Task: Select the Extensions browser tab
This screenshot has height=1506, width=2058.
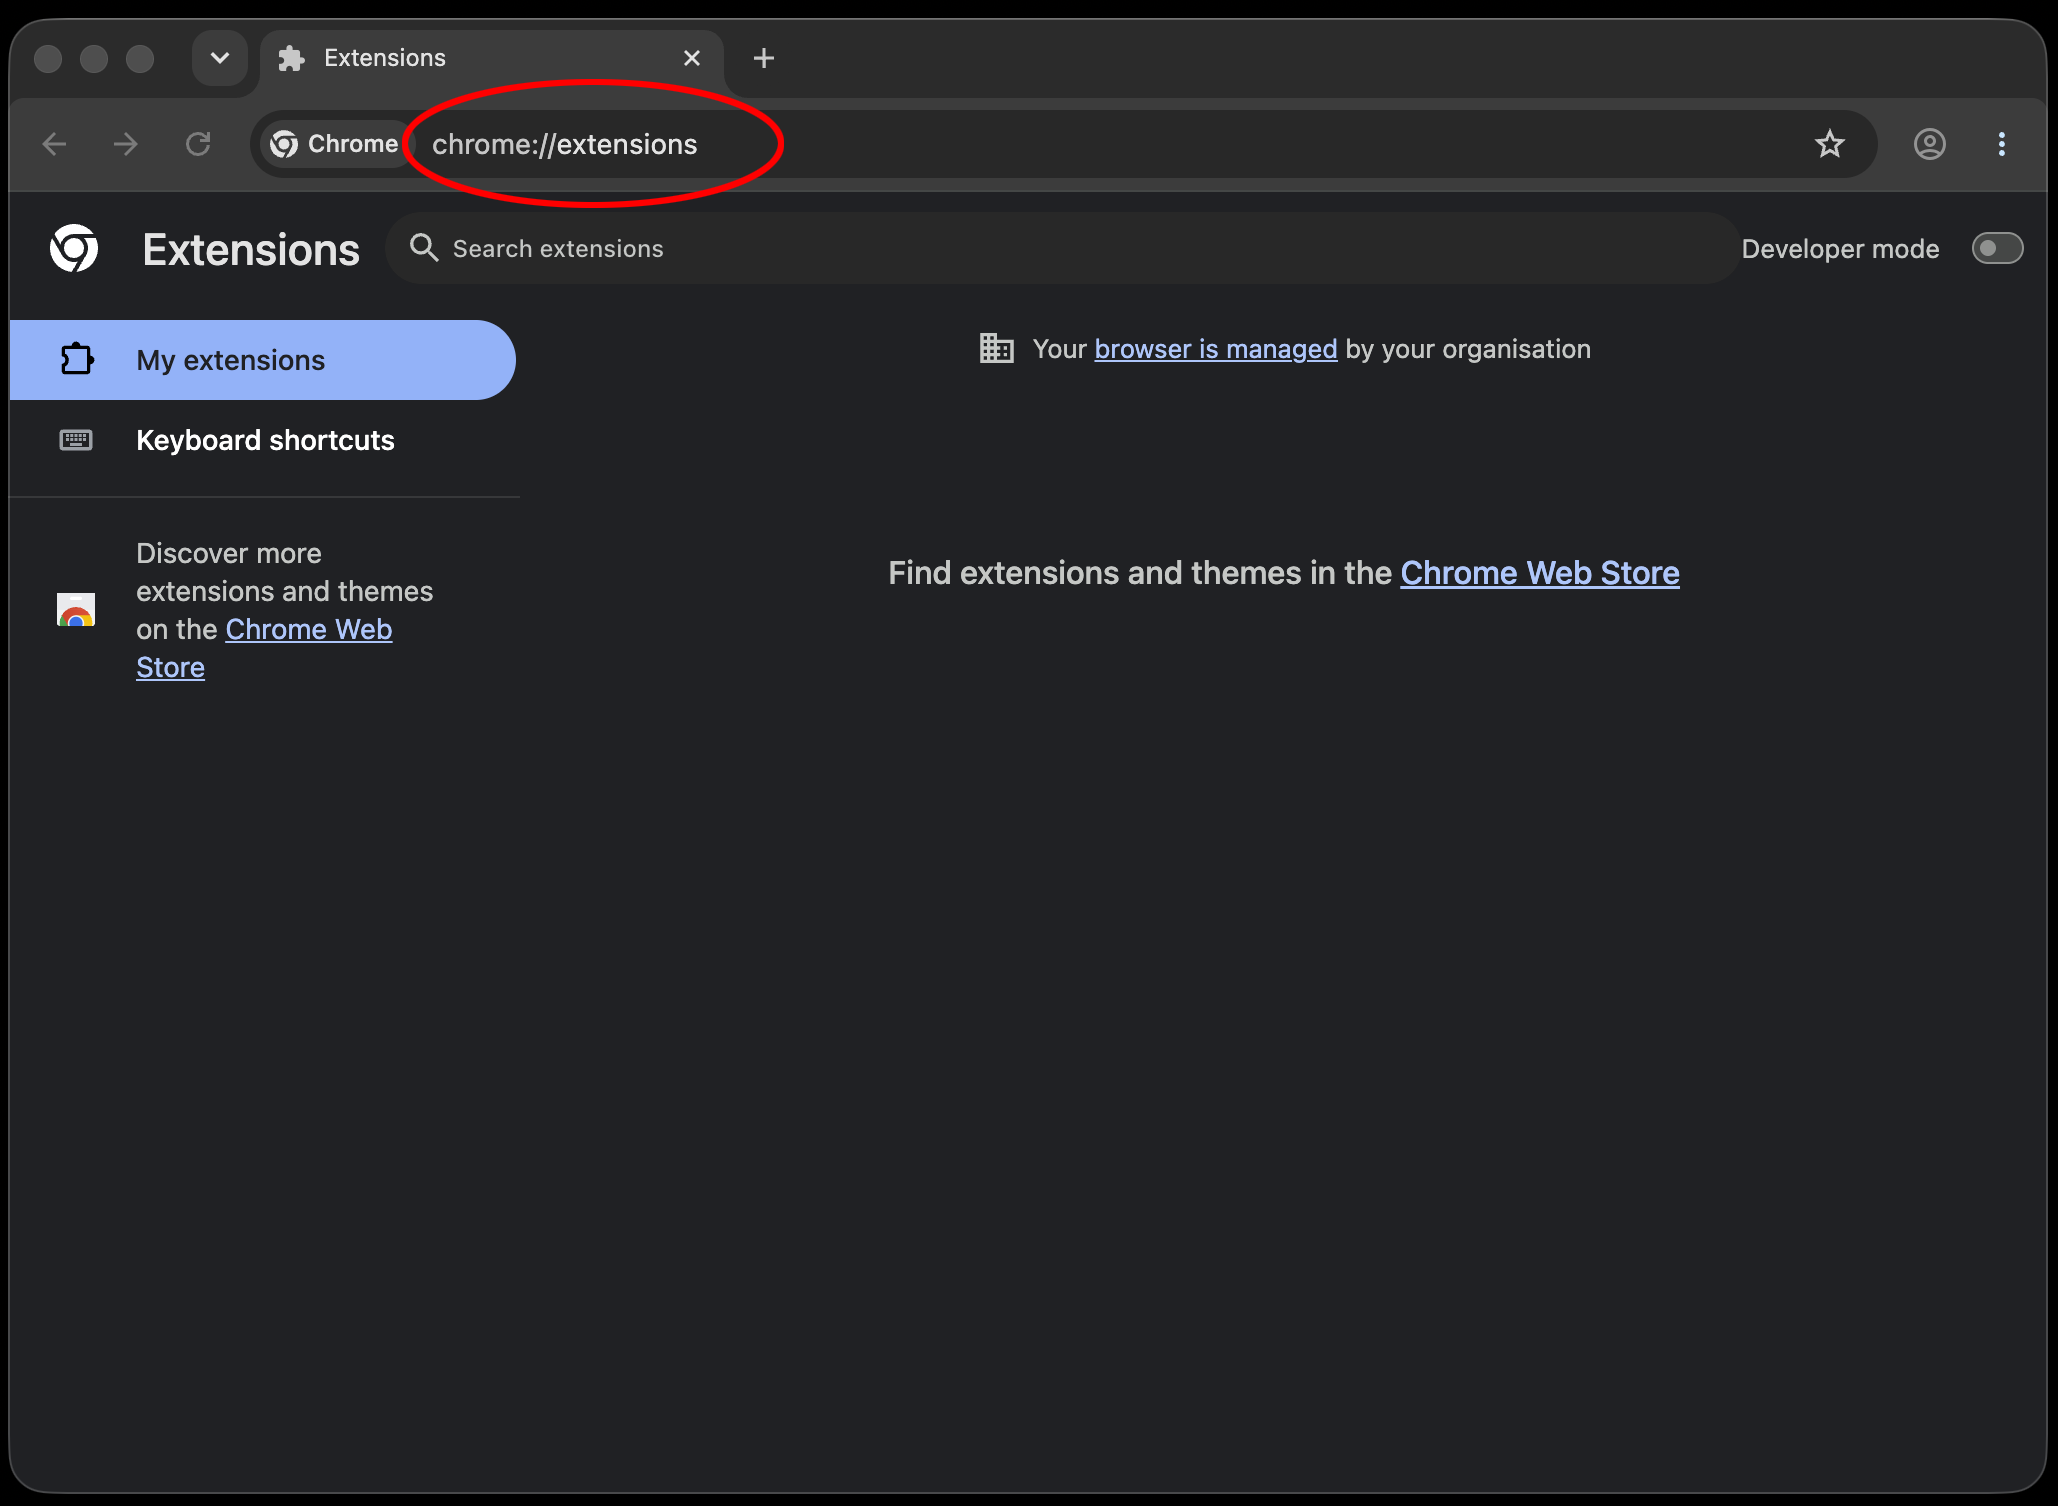Action: 491,59
